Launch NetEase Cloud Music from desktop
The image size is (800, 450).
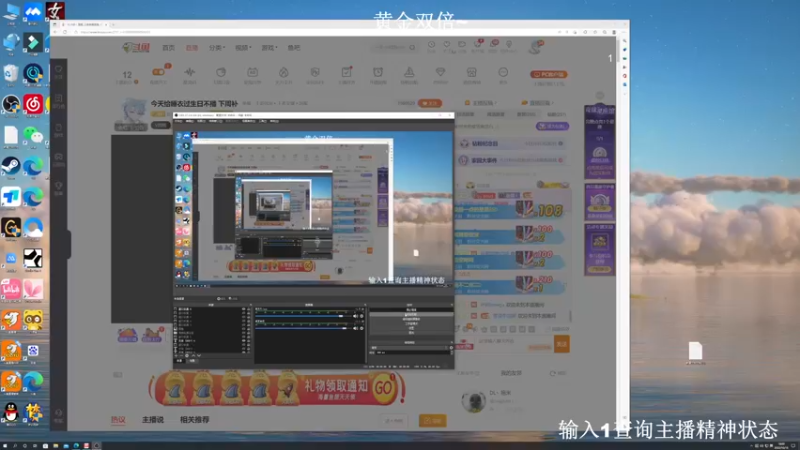33,104
